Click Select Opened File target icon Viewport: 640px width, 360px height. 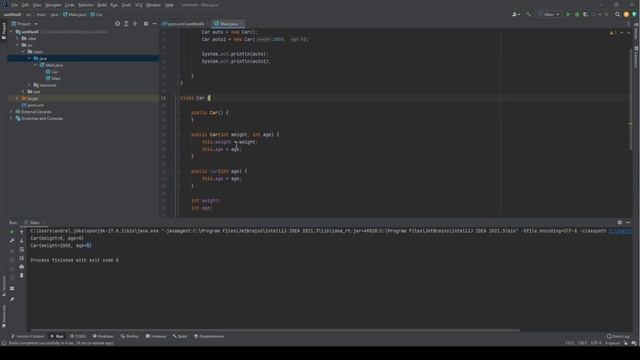[118, 24]
